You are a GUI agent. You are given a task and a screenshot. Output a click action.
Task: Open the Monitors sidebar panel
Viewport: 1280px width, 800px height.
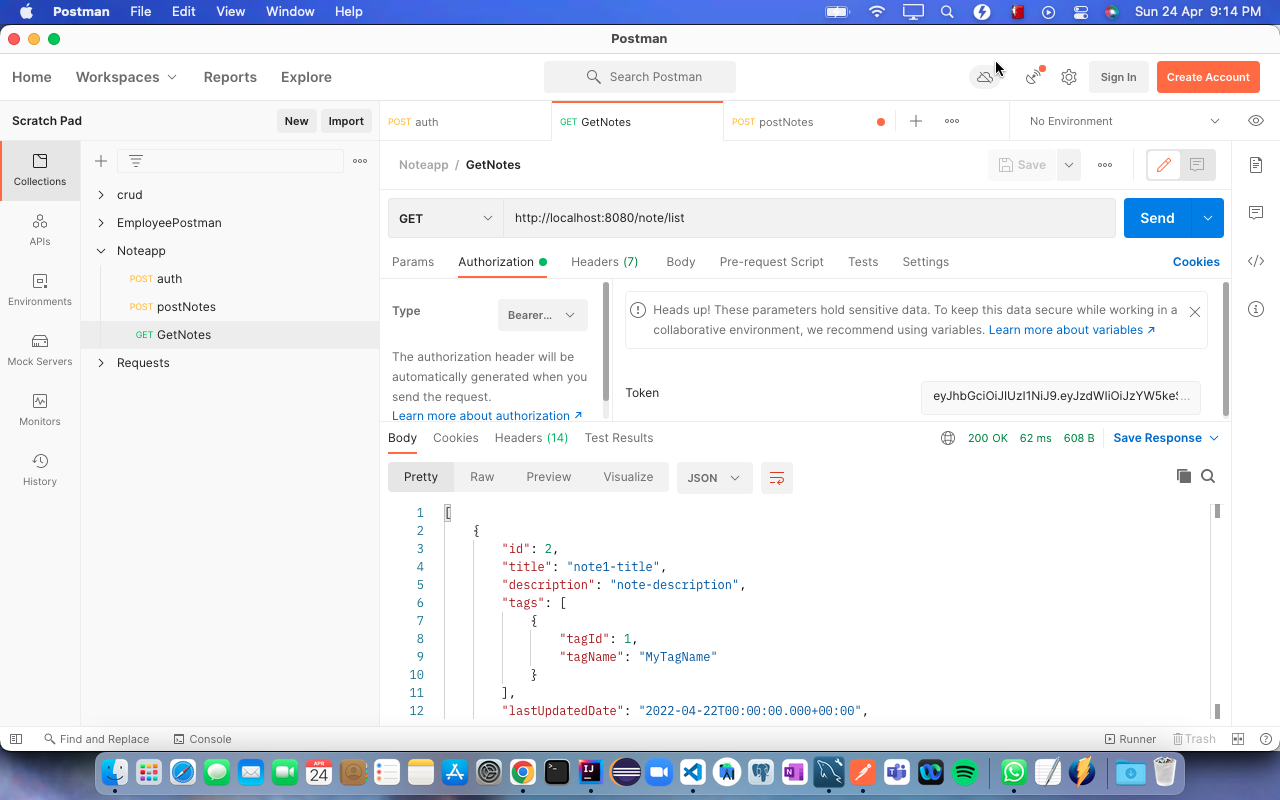pos(40,410)
